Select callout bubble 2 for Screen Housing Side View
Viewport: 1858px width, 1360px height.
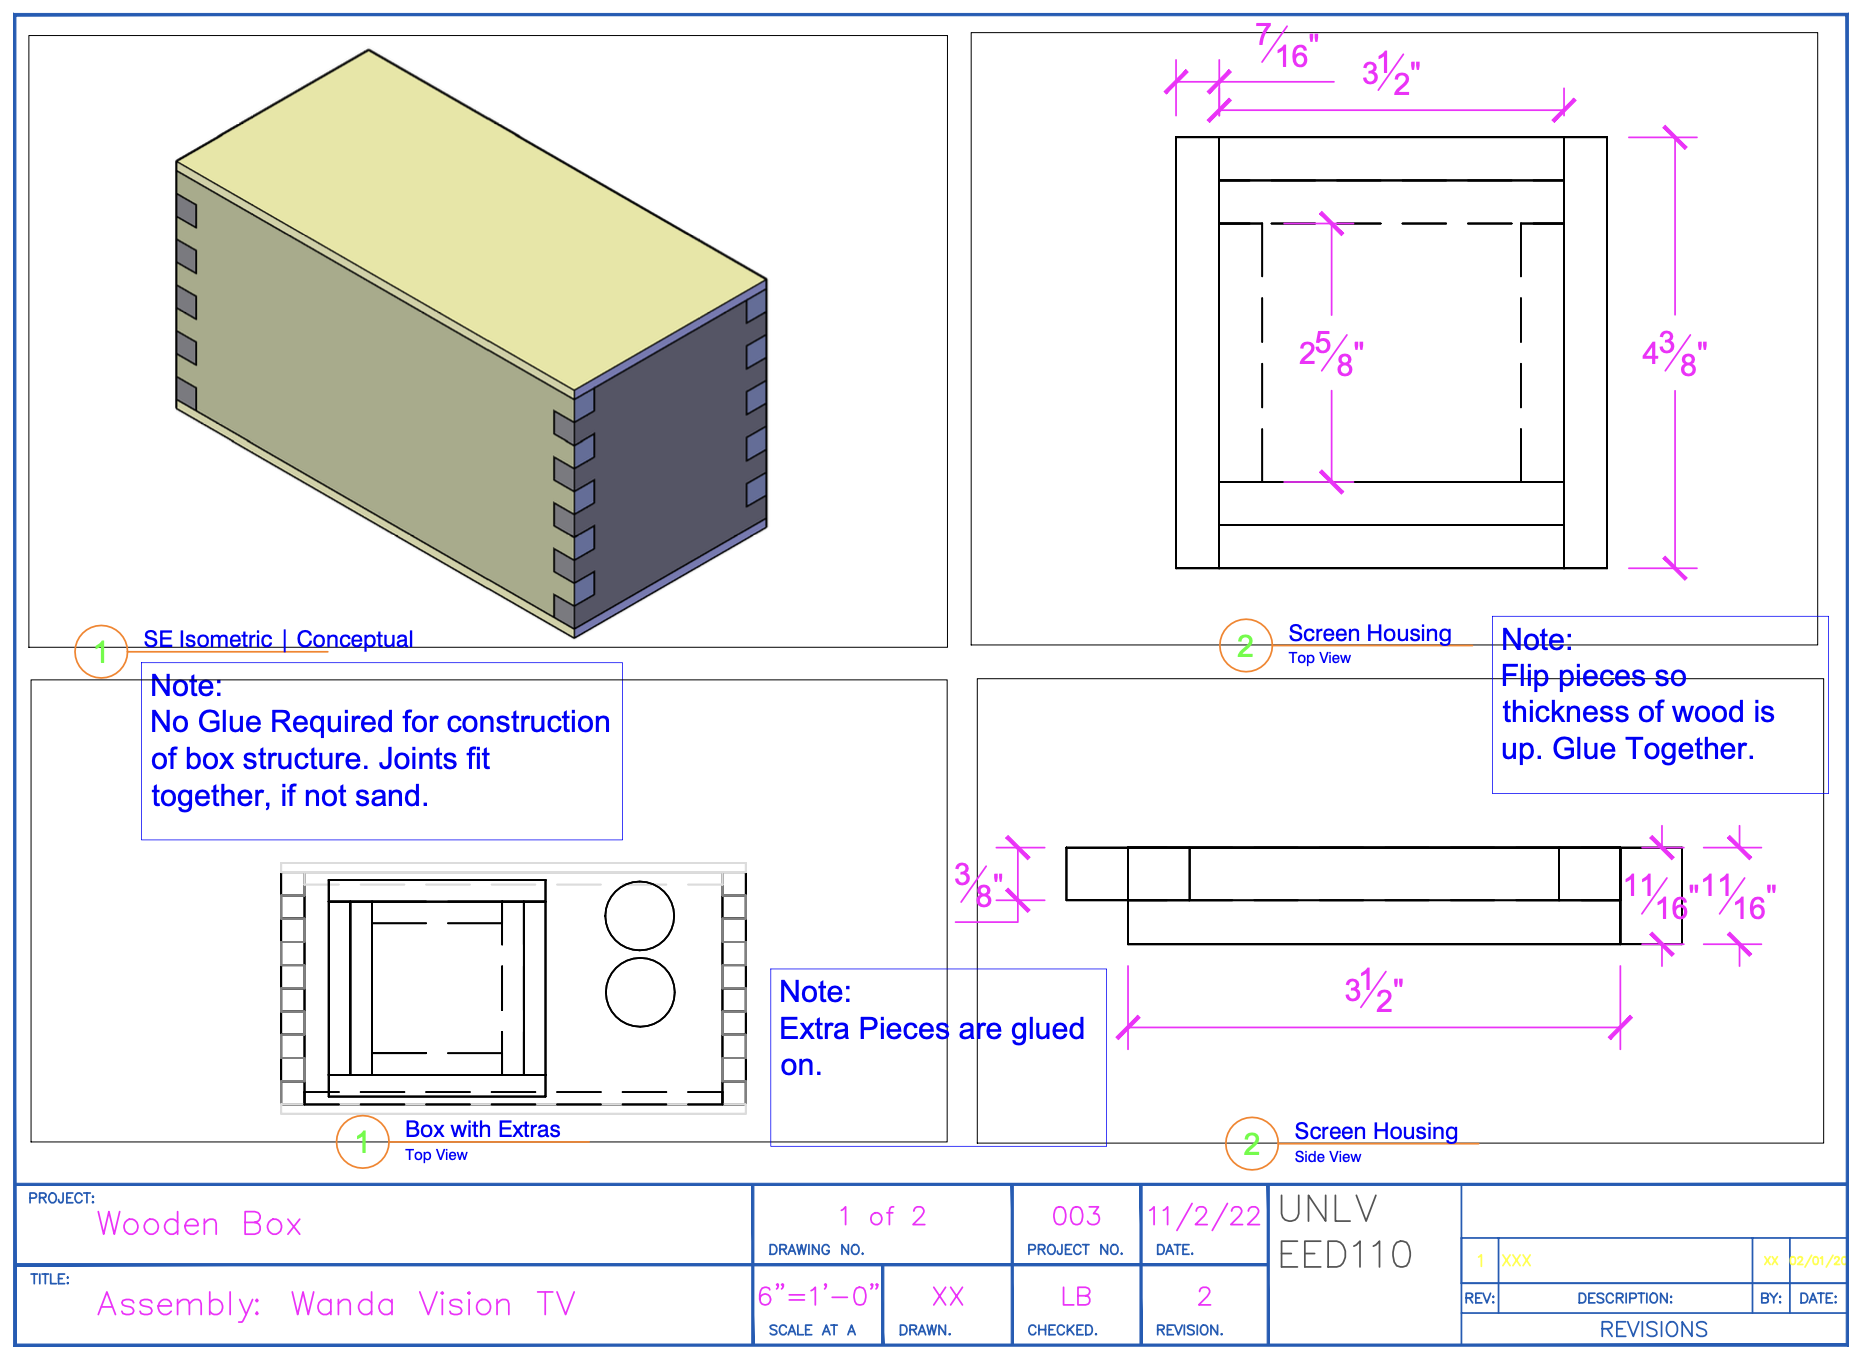tap(1252, 1143)
